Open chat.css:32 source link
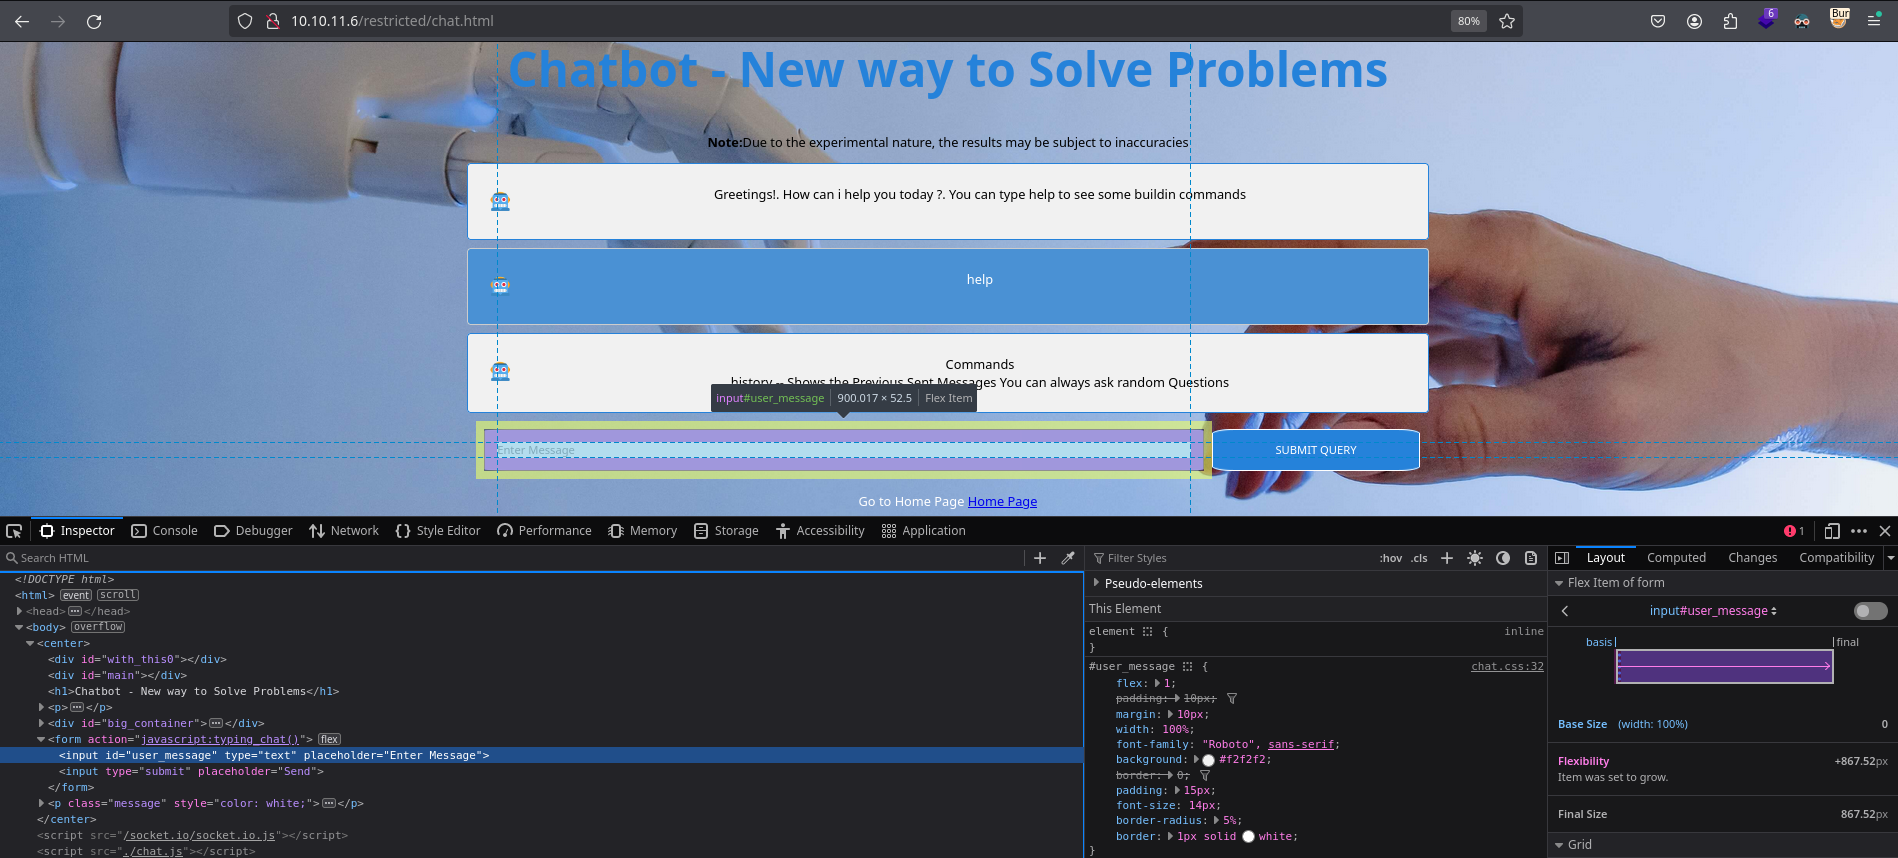The height and width of the screenshot is (858, 1898). [x=1507, y=666]
